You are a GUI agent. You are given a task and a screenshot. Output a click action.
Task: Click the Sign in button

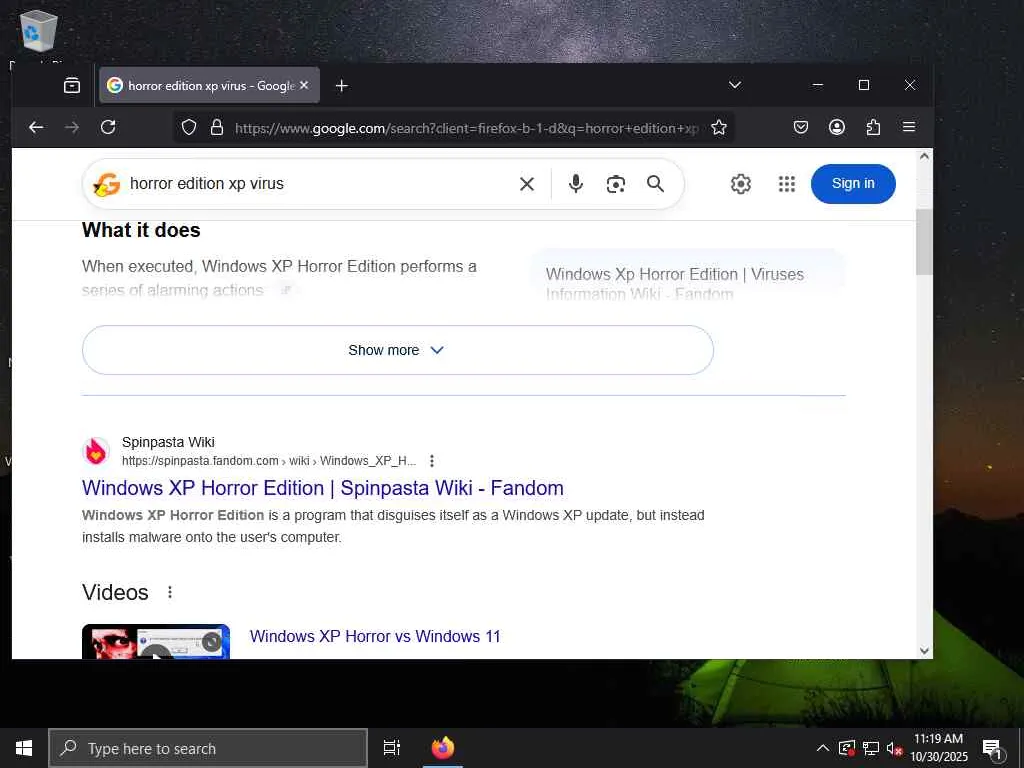coord(853,184)
